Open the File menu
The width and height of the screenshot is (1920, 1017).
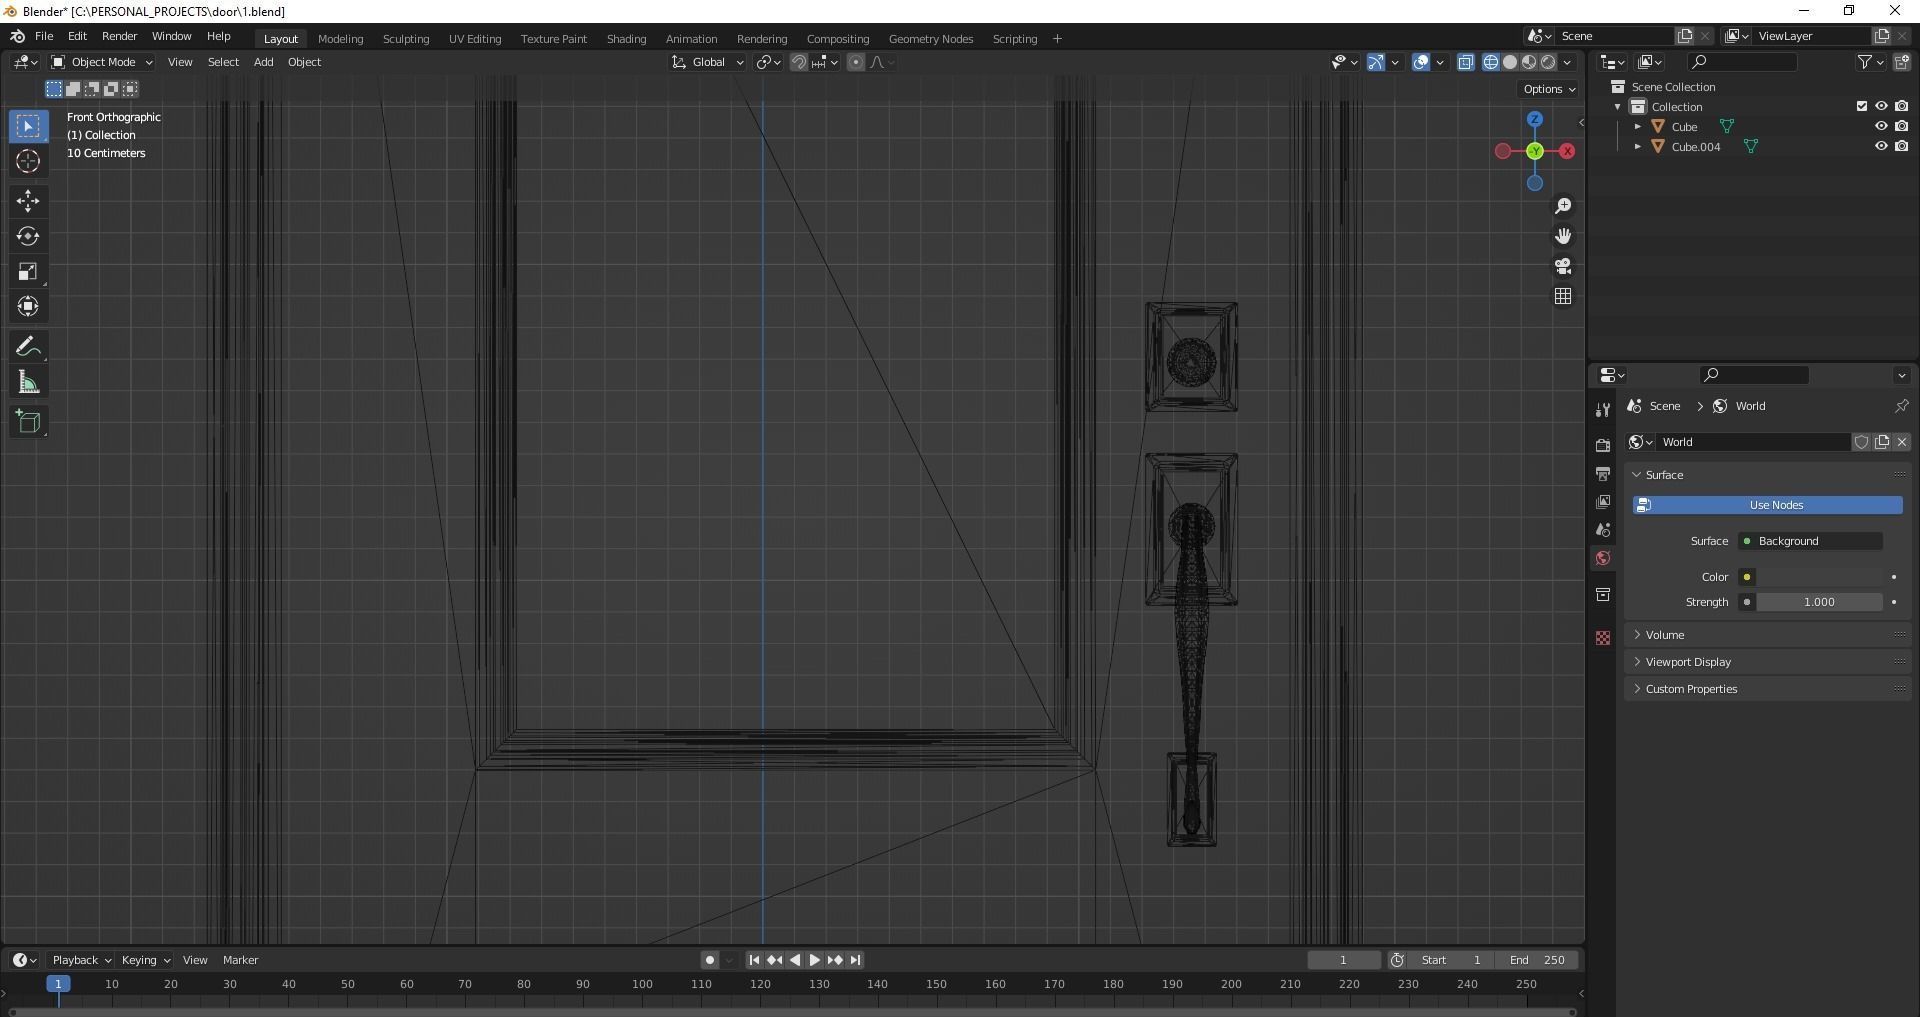pos(44,36)
